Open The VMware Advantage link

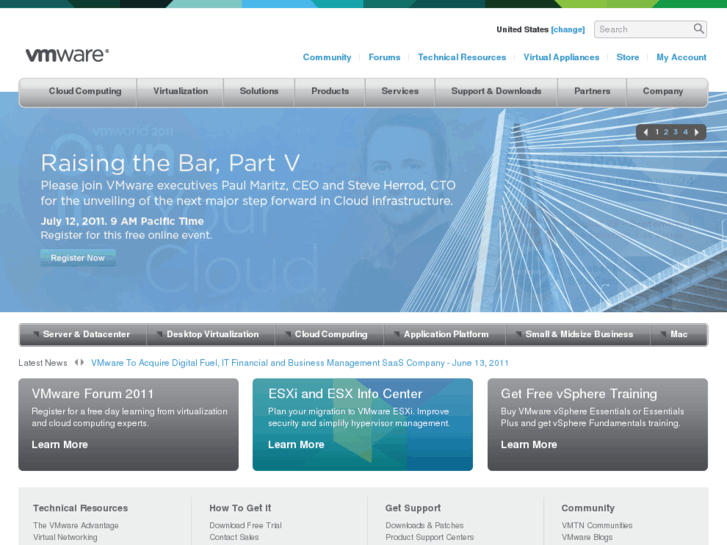(76, 525)
